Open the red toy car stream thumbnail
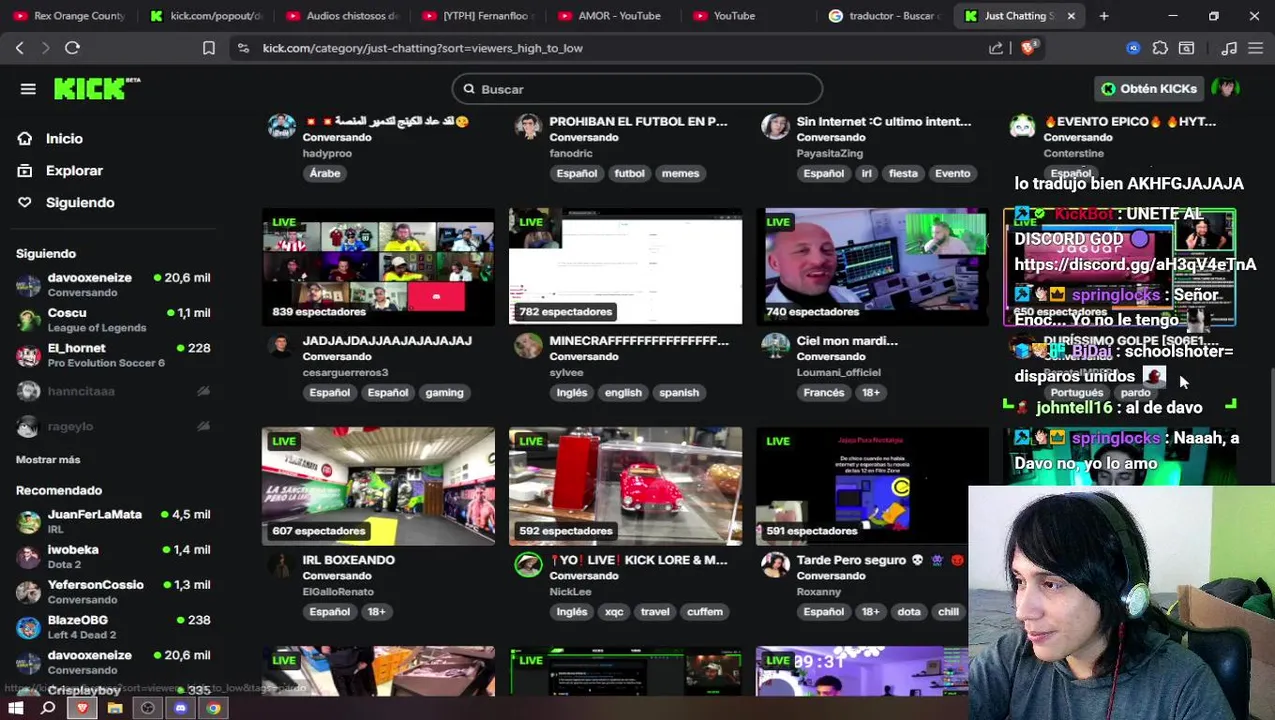 (x=625, y=486)
